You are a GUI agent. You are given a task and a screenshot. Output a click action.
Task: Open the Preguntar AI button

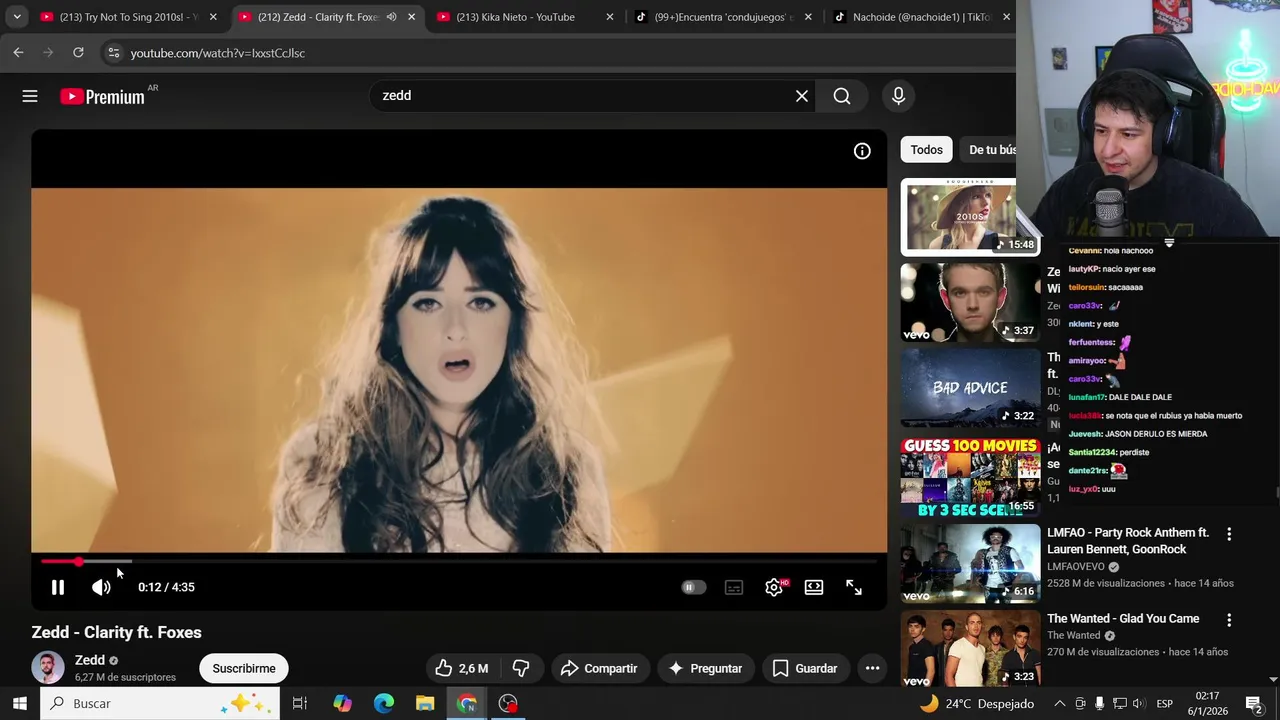click(706, 669)
